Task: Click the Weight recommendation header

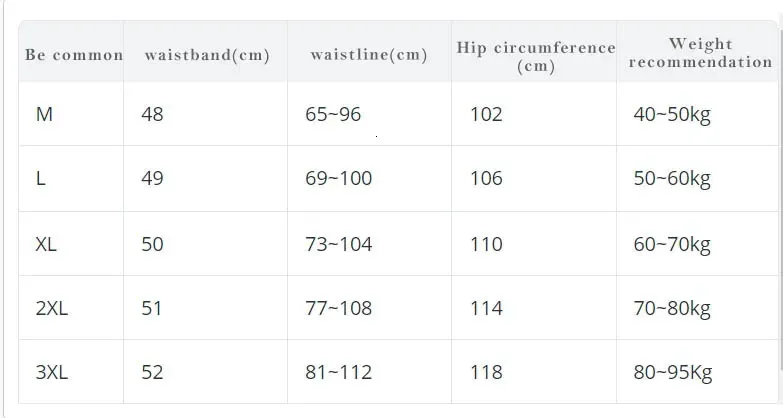Action: pos(700,53)
